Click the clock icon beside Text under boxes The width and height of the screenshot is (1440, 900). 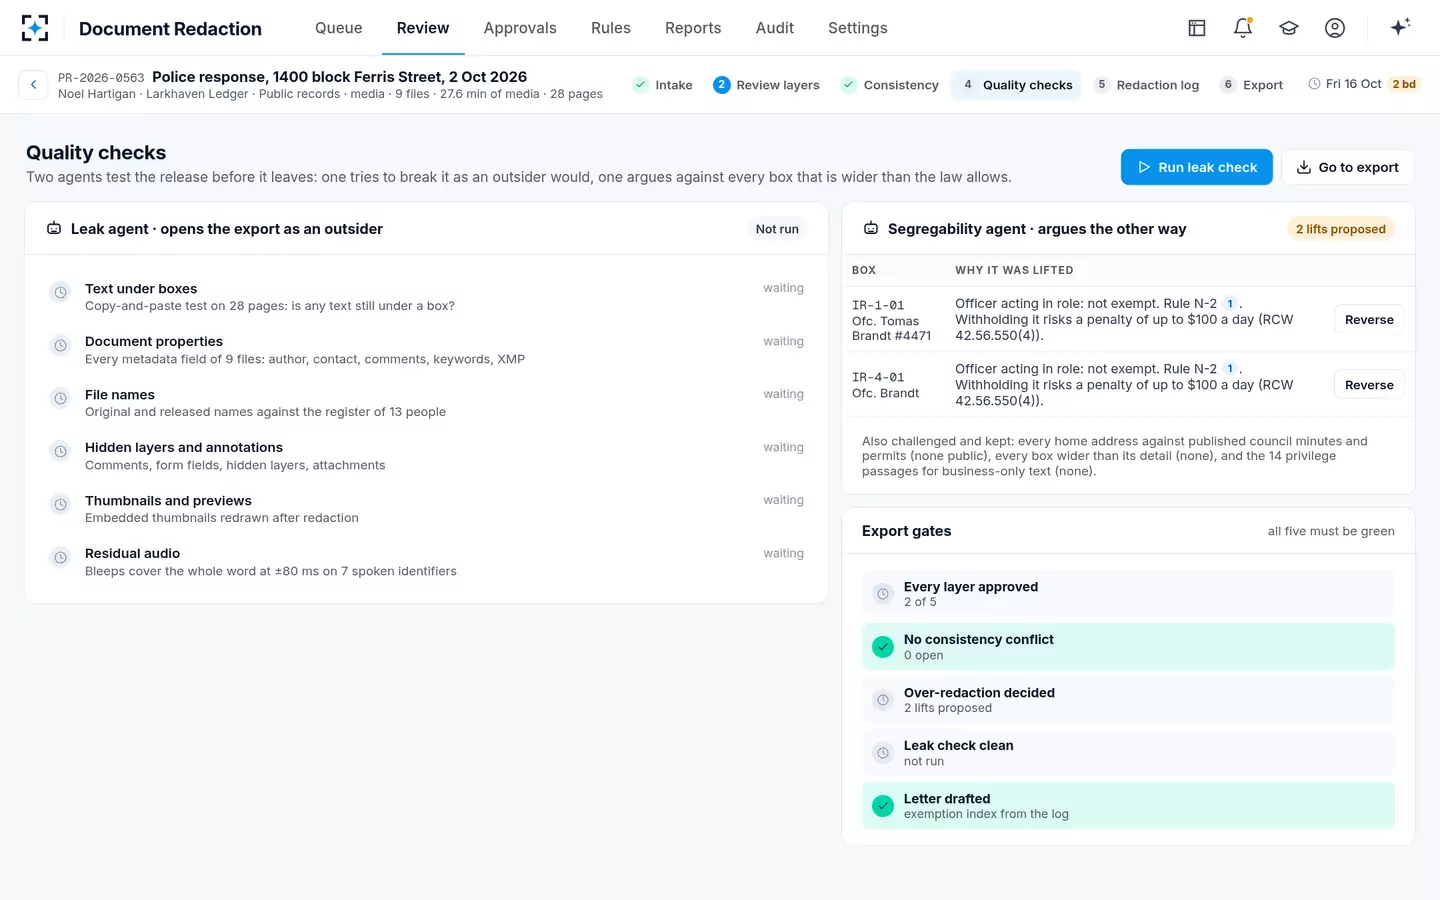[x=61, y=293]
